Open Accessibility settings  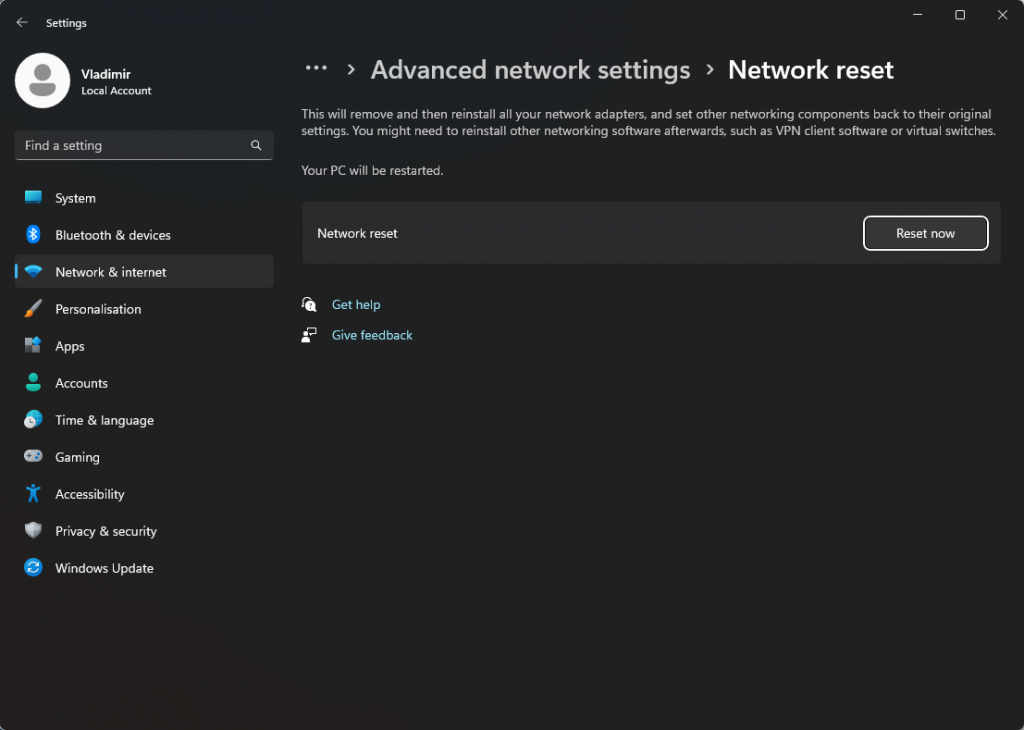tap(89, 494)
